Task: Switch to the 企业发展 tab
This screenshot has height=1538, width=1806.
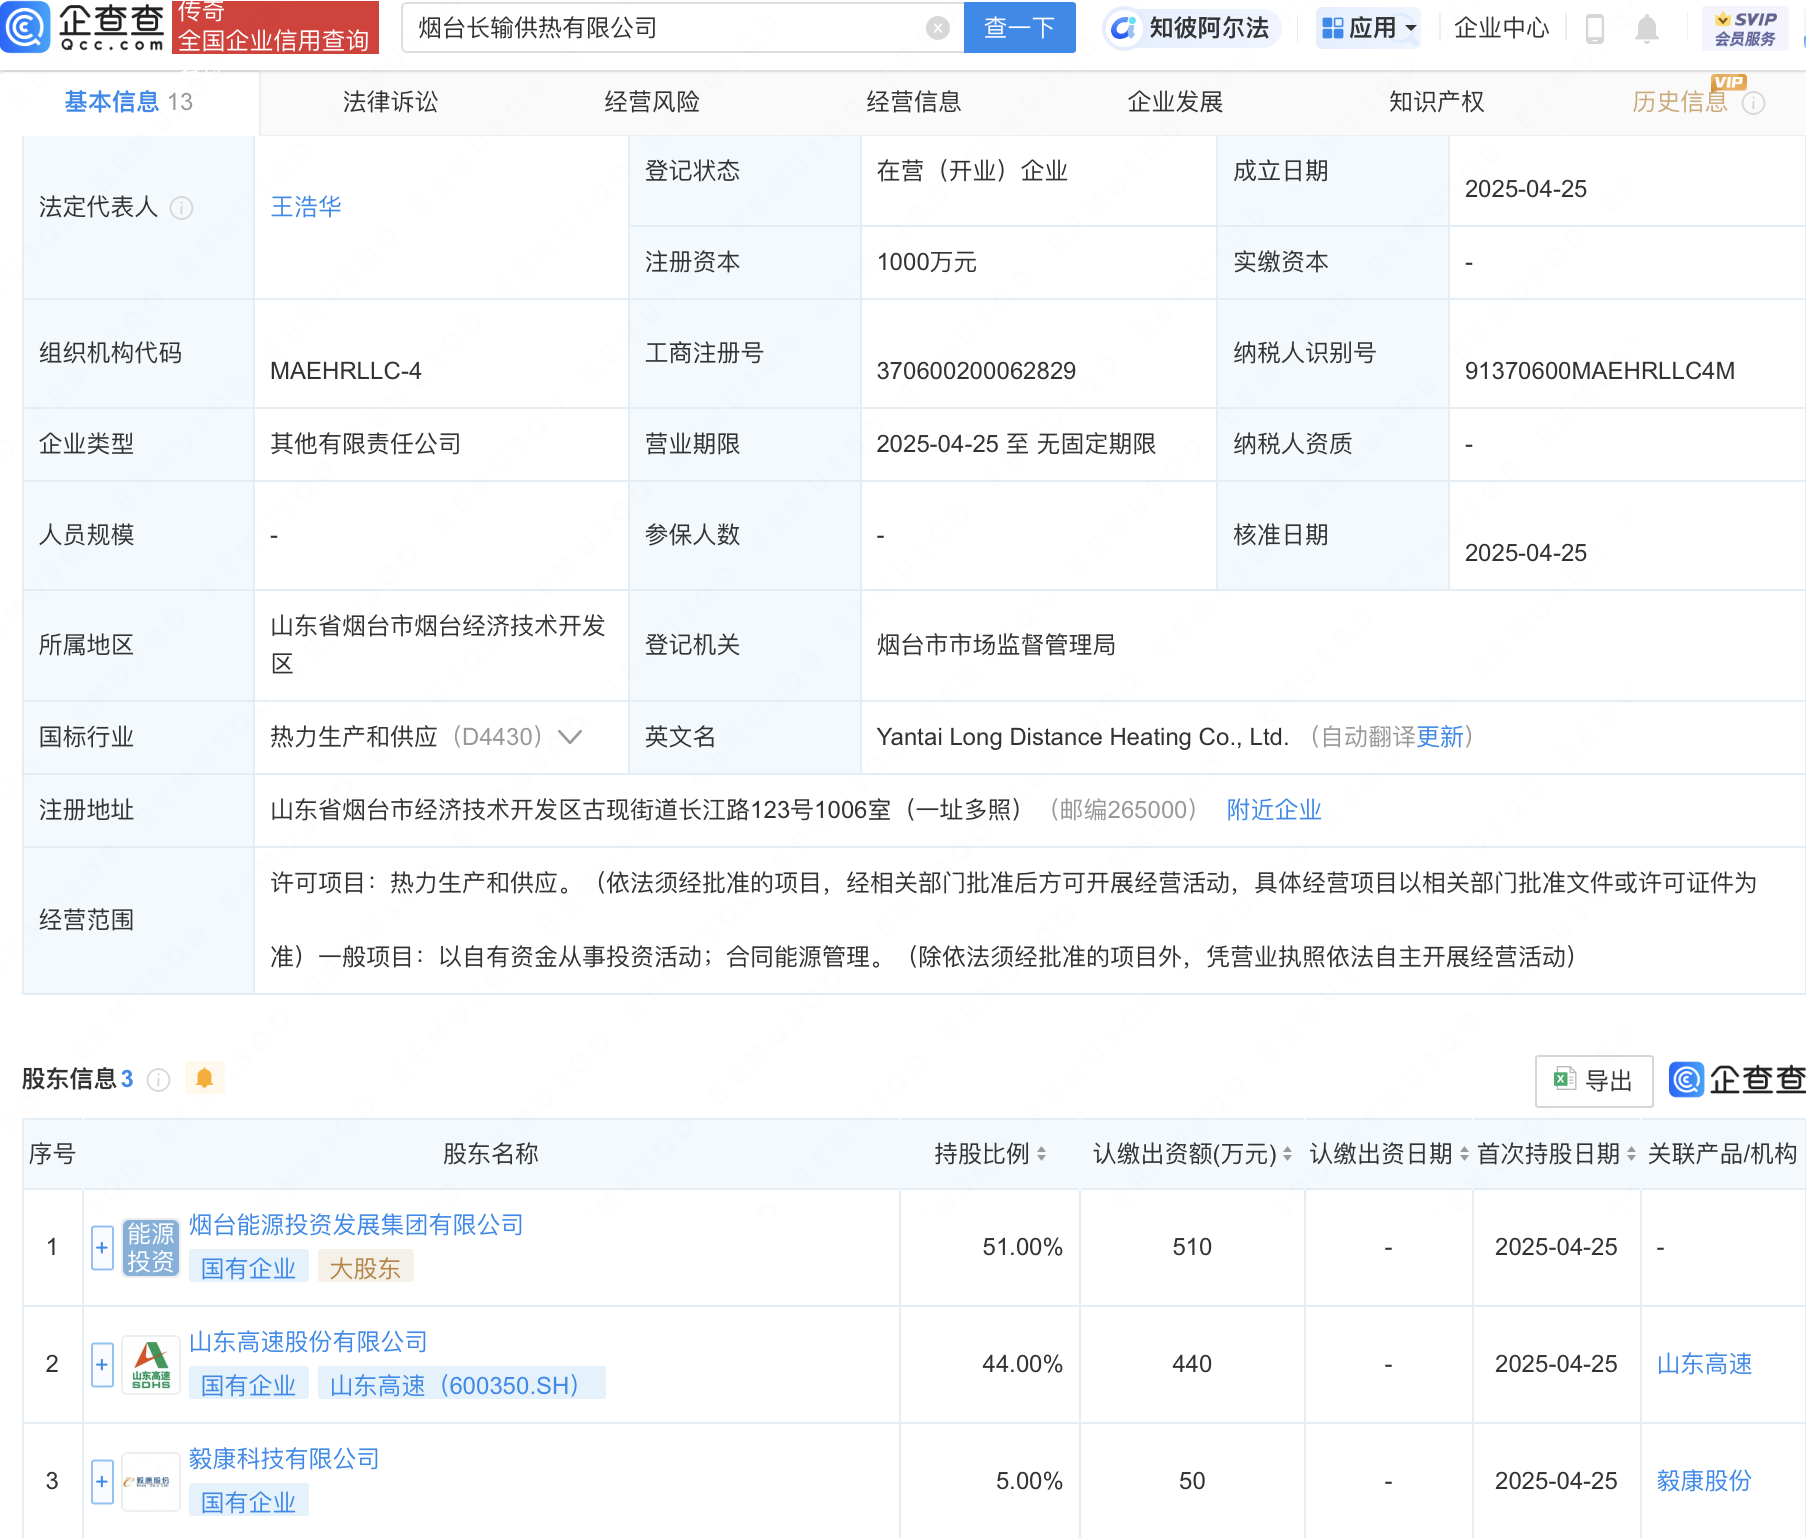Action: [x=1175, y=102]
